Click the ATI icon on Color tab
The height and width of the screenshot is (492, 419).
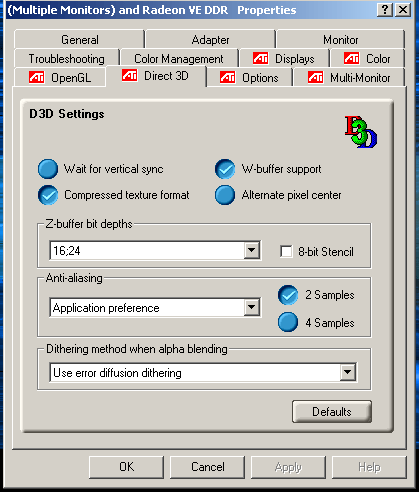point(351,58)
